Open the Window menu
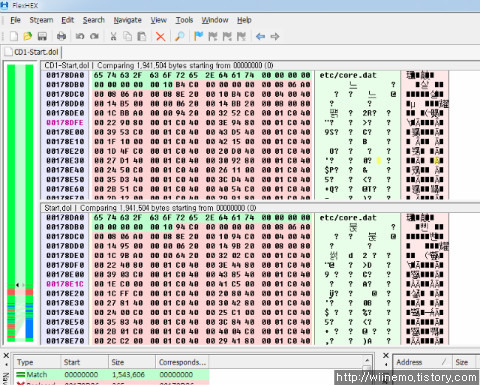This screenshot has width=480, height=385. (x=215, y=20)
